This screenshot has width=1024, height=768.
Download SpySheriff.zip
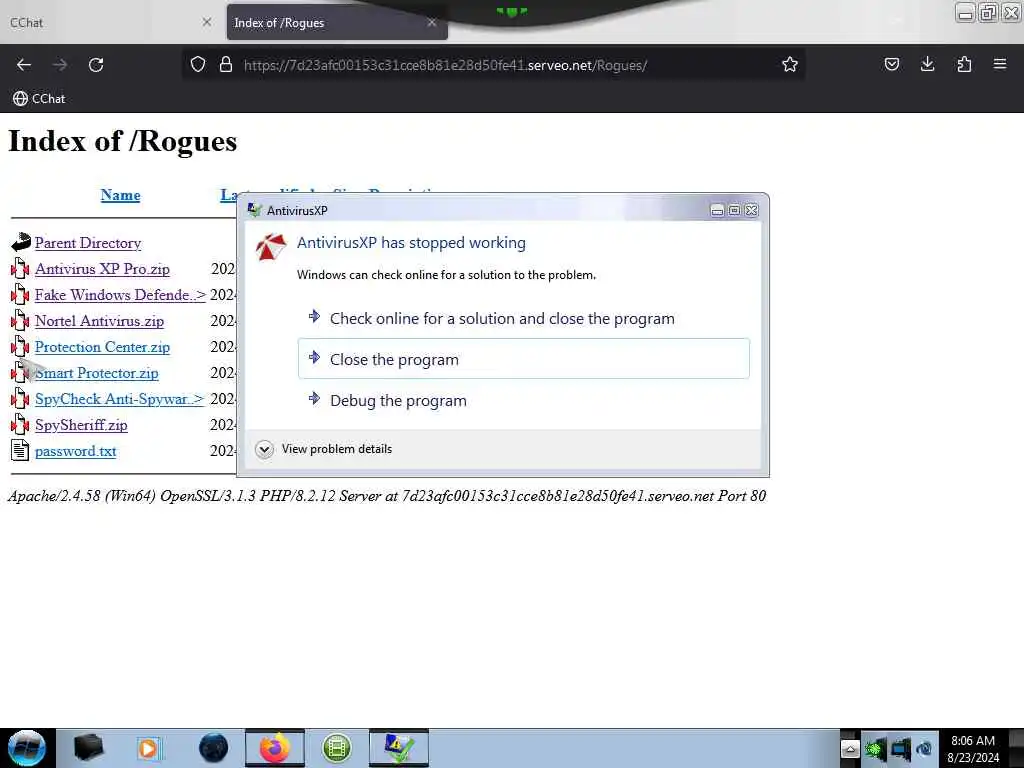(82, 425)
